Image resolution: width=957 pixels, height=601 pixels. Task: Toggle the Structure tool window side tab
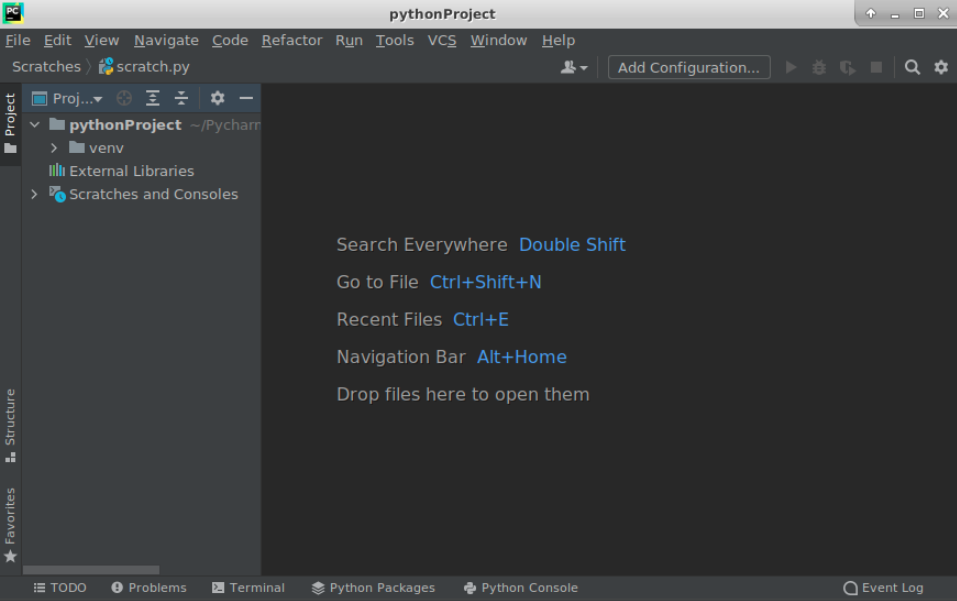(10, 424)
